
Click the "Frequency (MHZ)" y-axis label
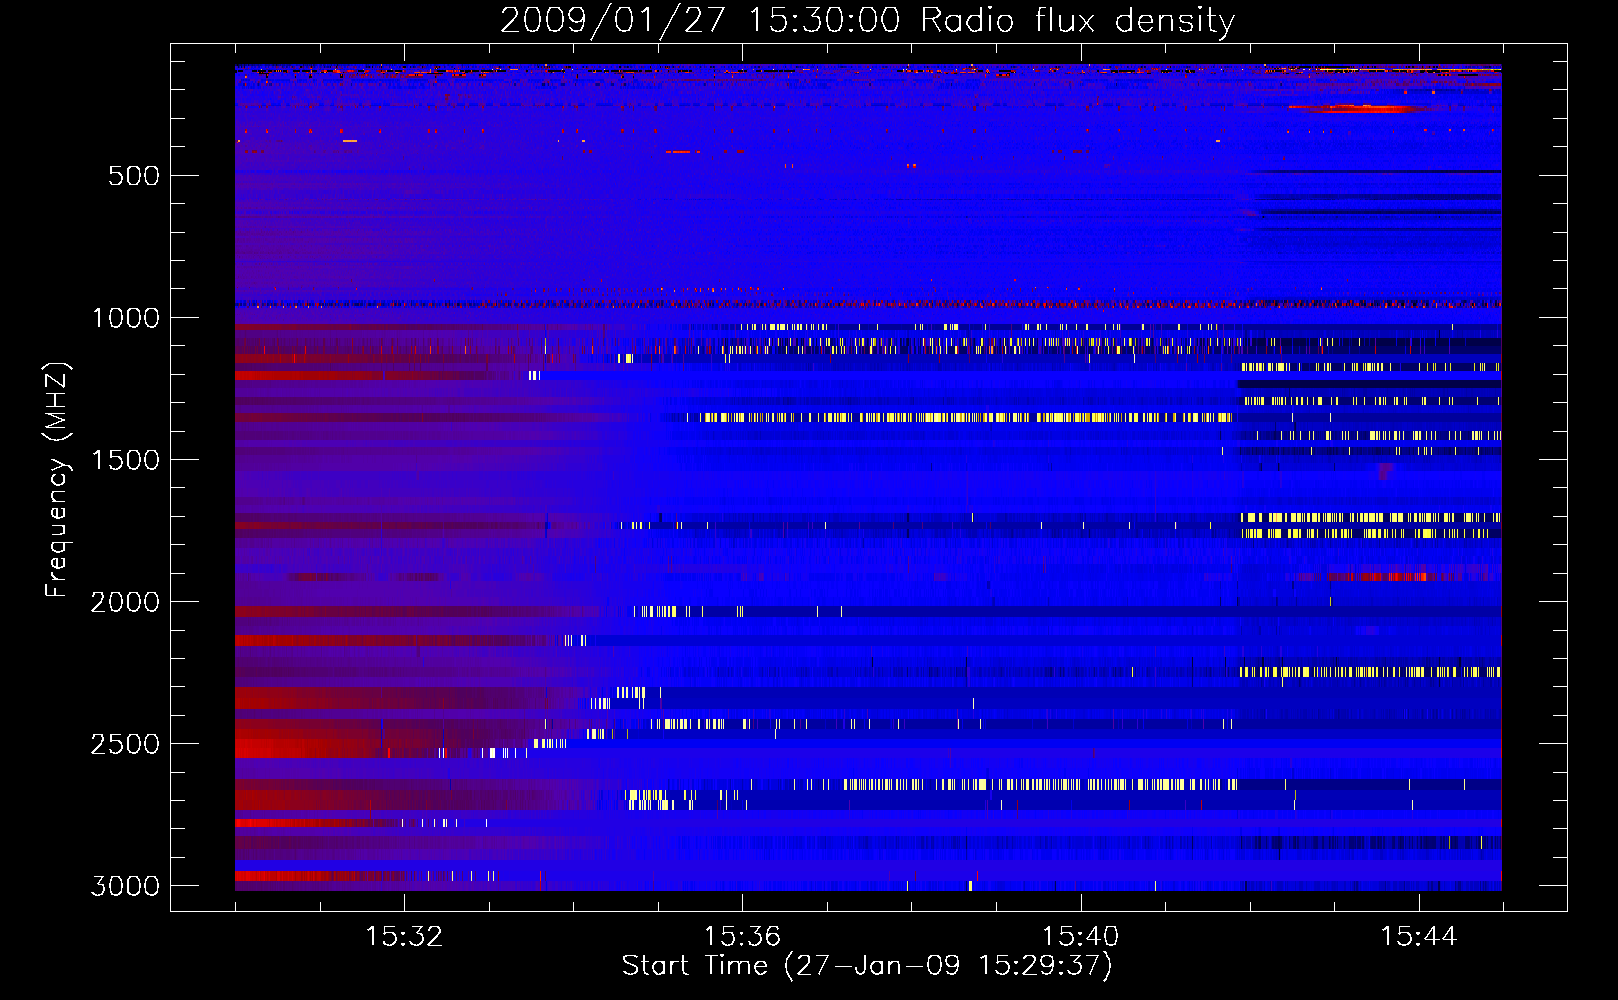click(57, 480)
